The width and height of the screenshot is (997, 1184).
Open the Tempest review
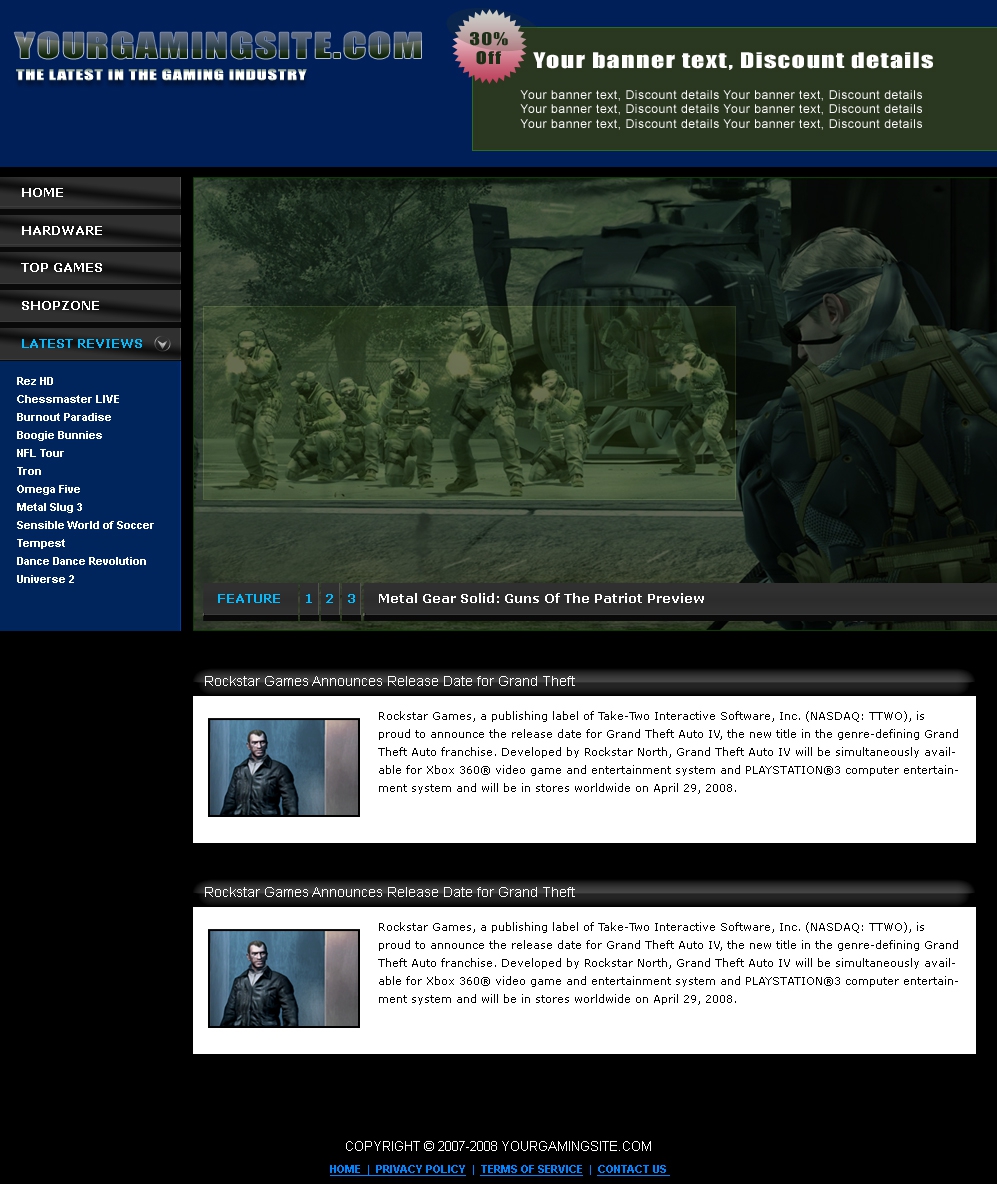tap(41, 544)
